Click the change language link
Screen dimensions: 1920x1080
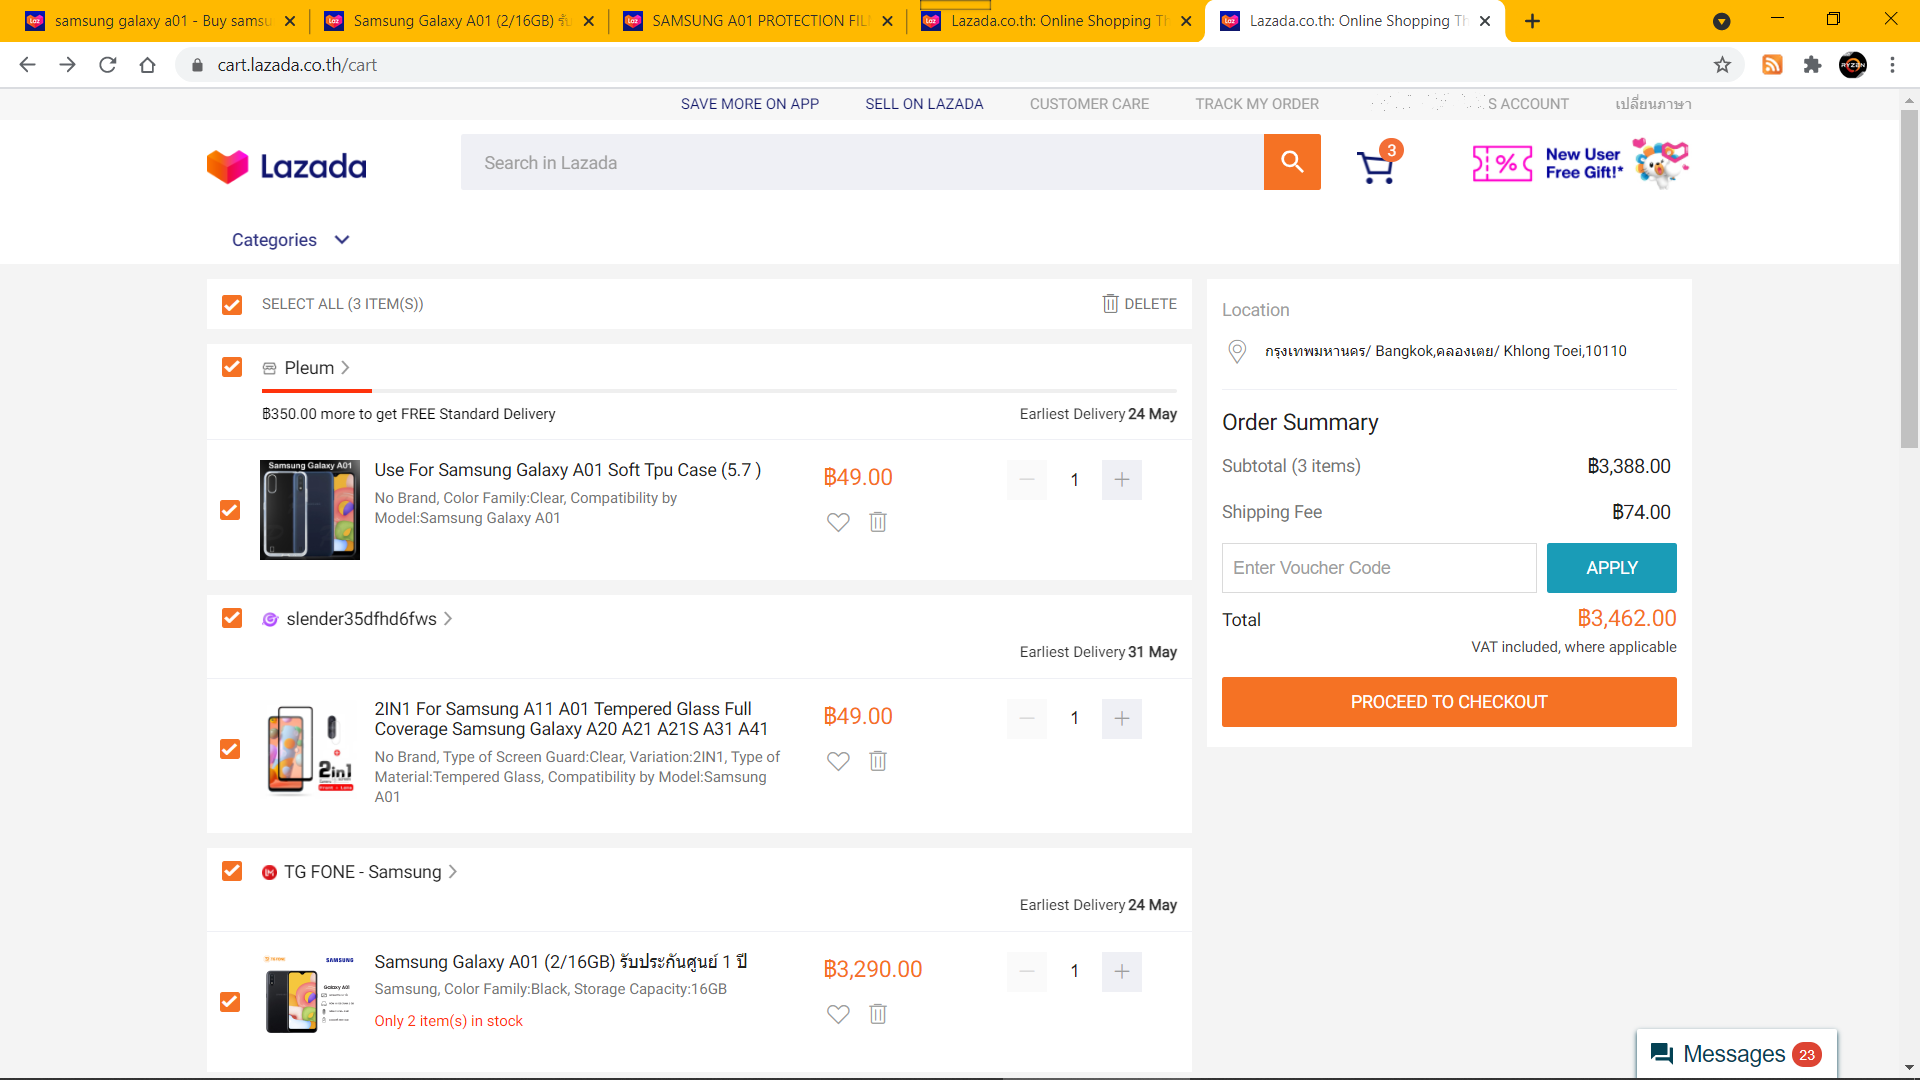pos(1653,104)
